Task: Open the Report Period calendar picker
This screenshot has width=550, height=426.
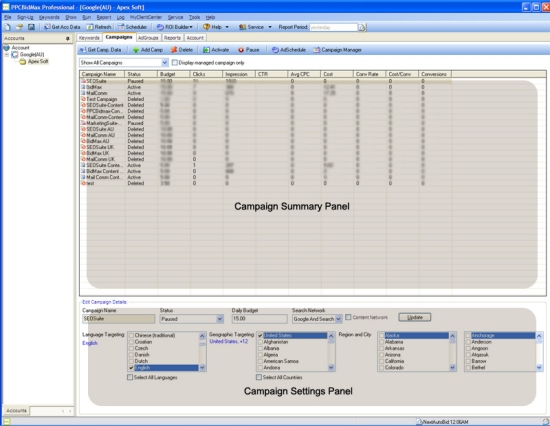Action: 362,27
